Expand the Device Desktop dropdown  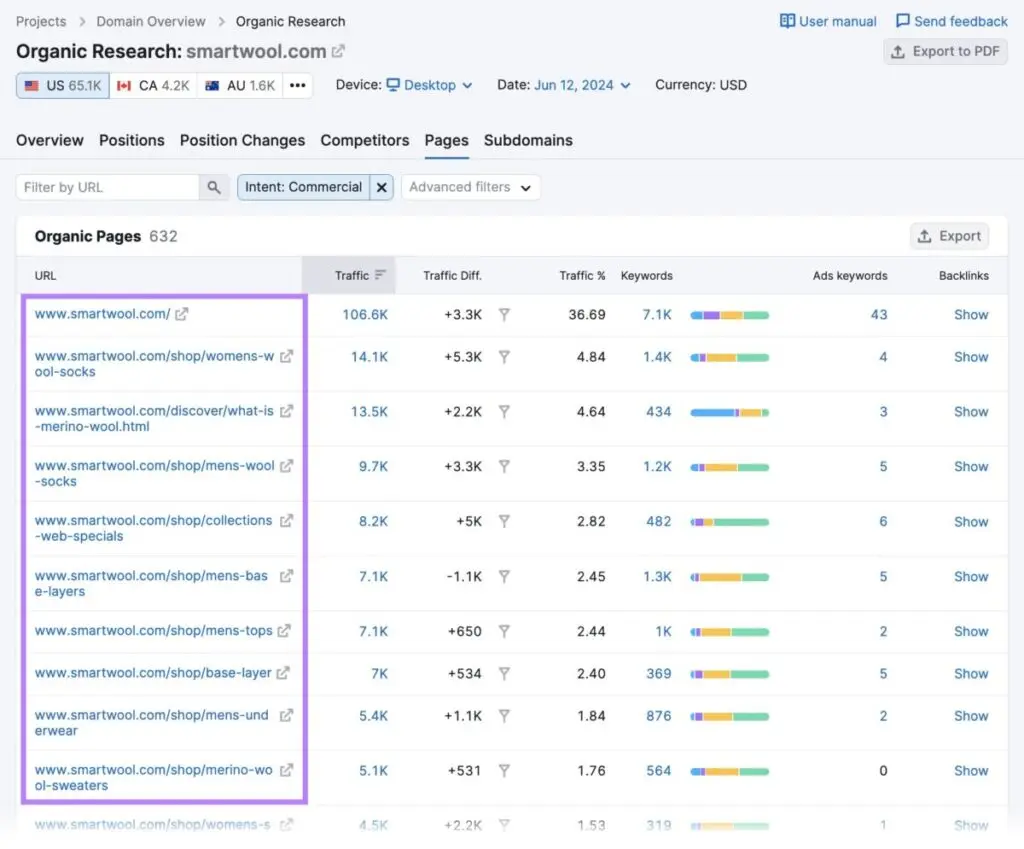(x=429, y=86)
